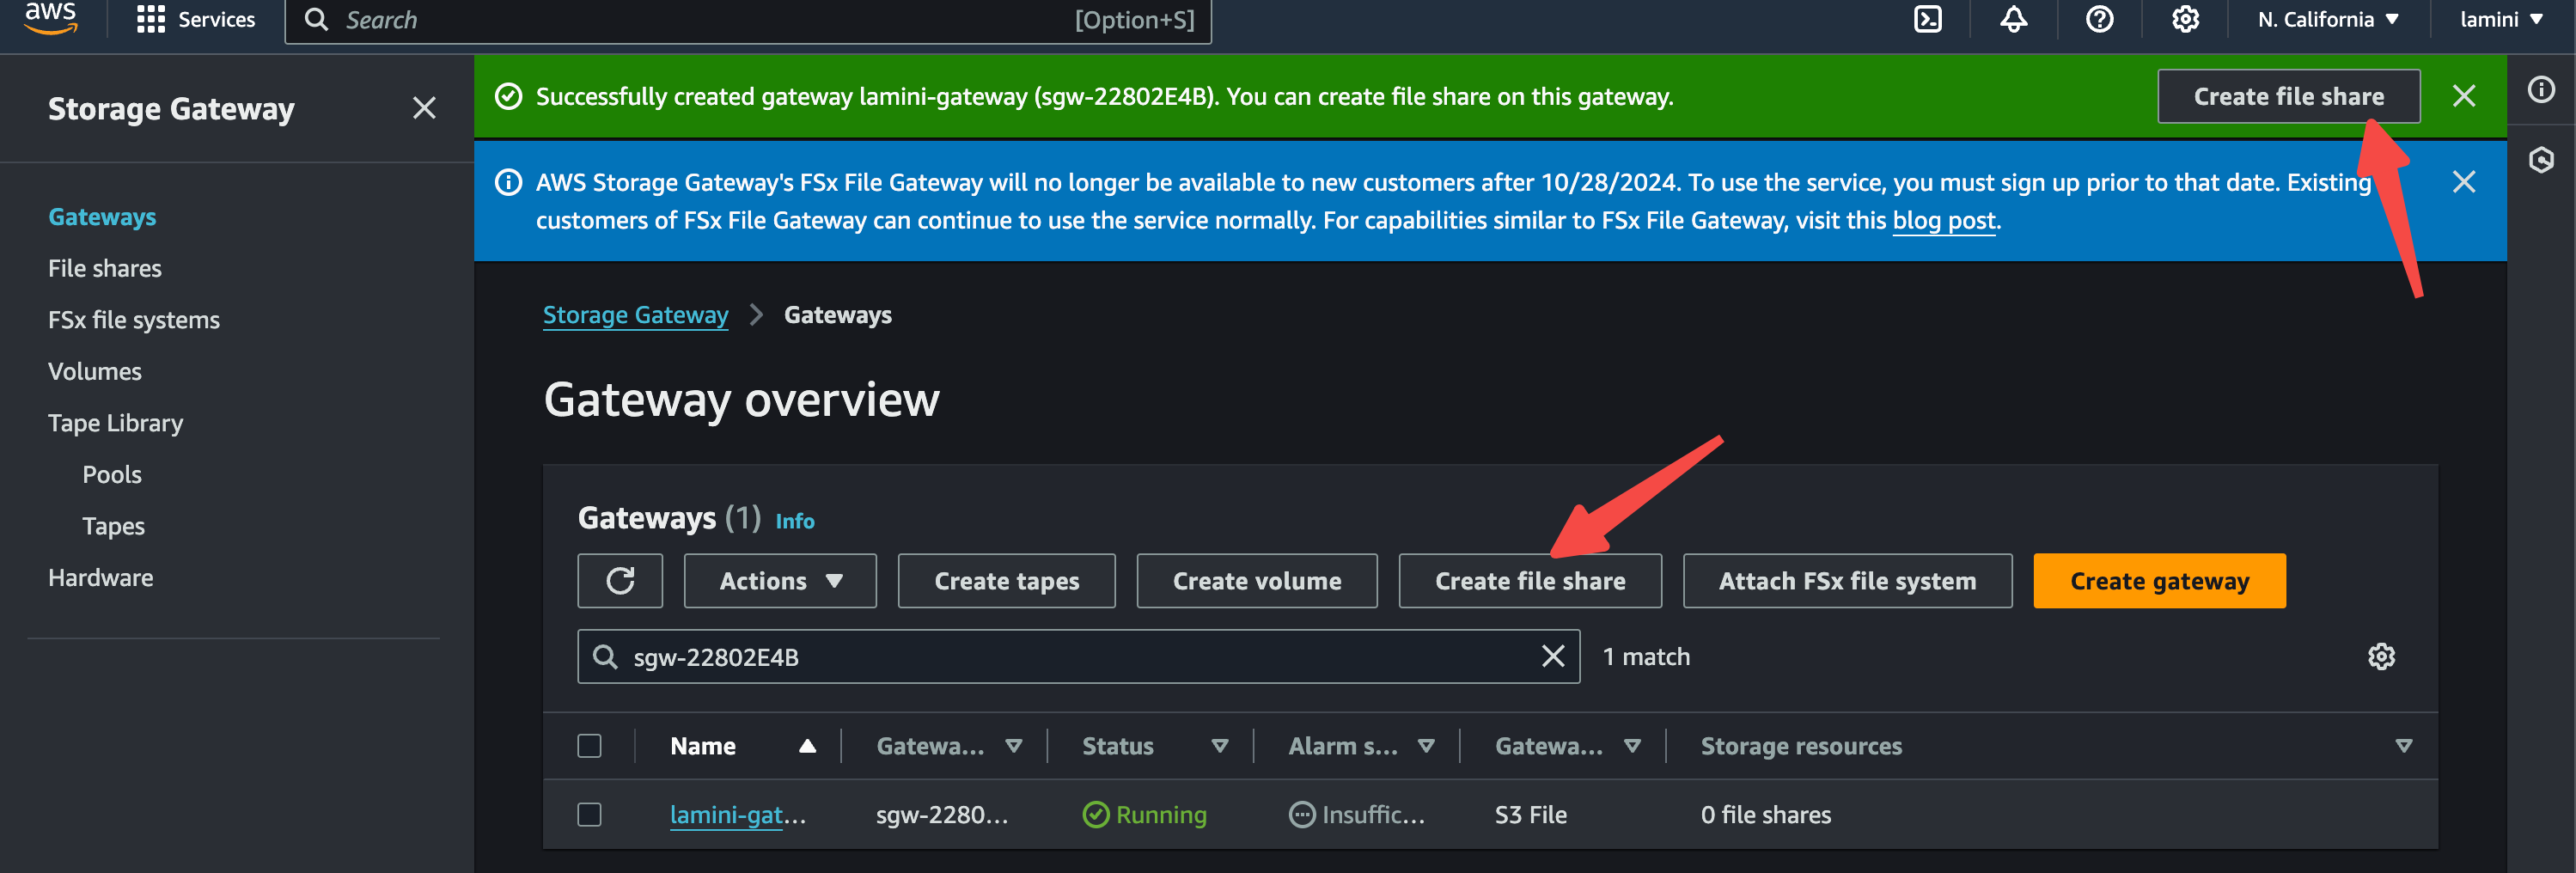Screen dimensions: 2576x873
Task: Clear the sgw-22802E4B filter text
Action: (x=1552, y=656)
